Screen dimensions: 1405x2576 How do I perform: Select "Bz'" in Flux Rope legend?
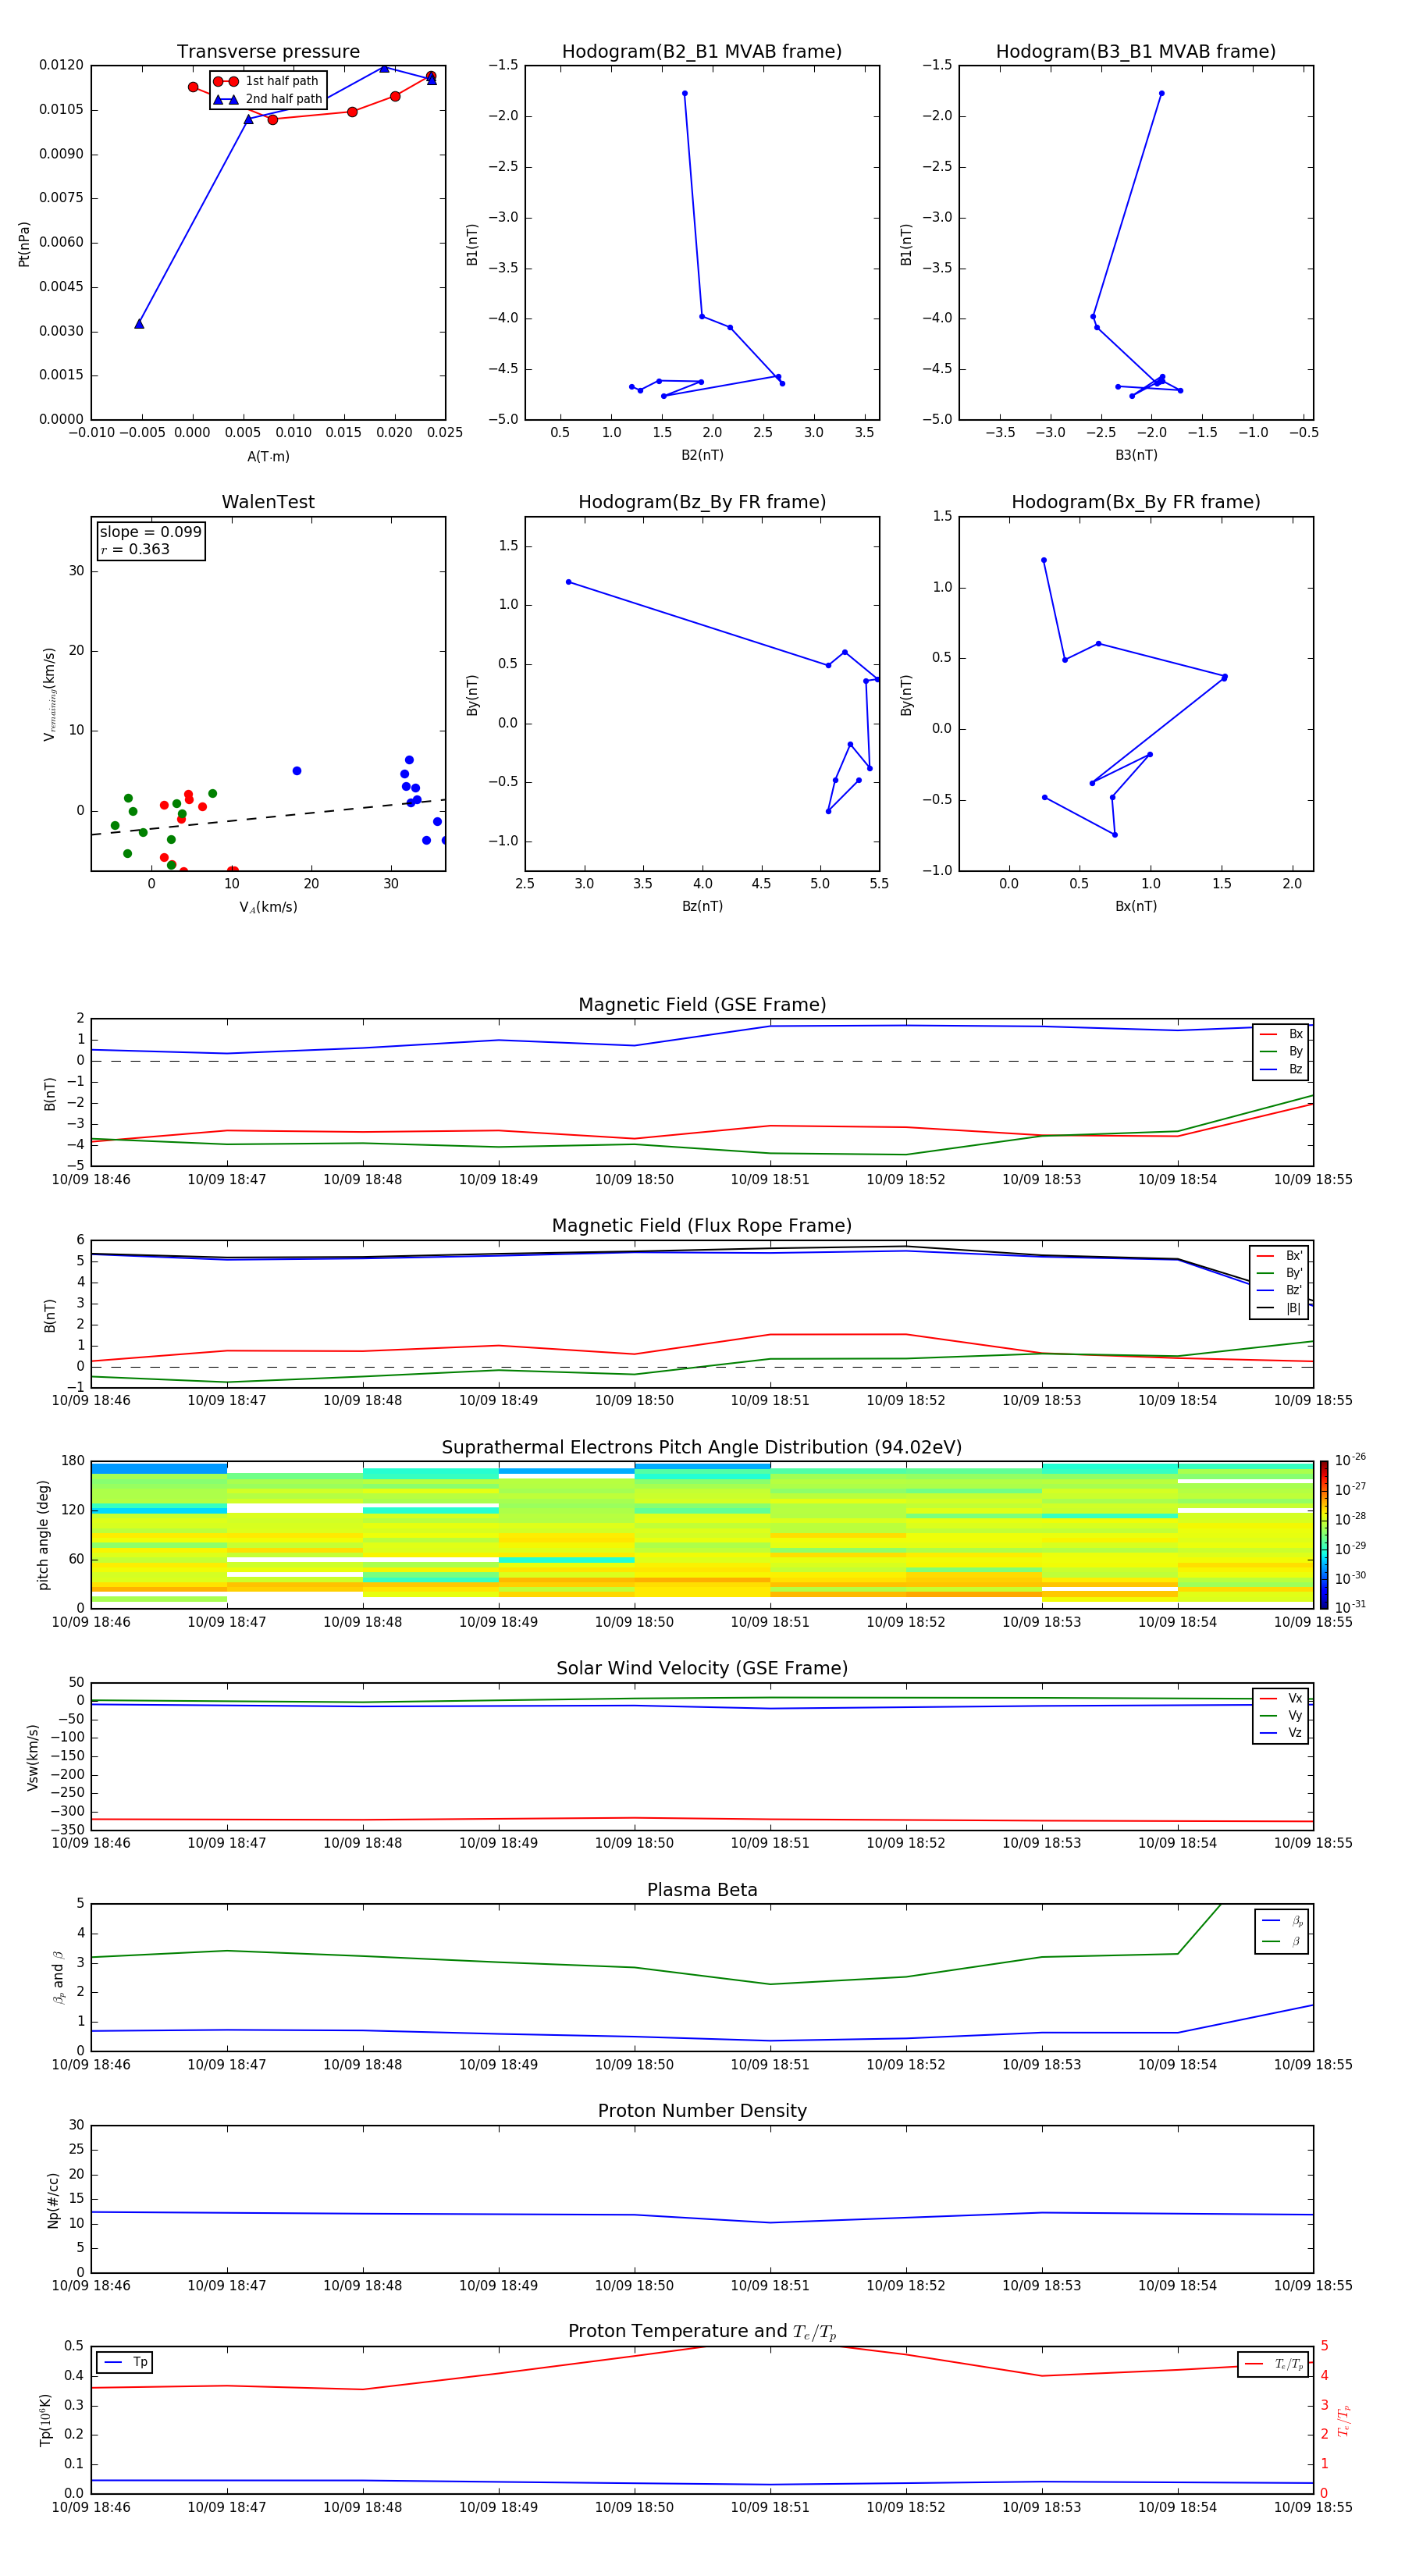(x=1279, y=1290)
